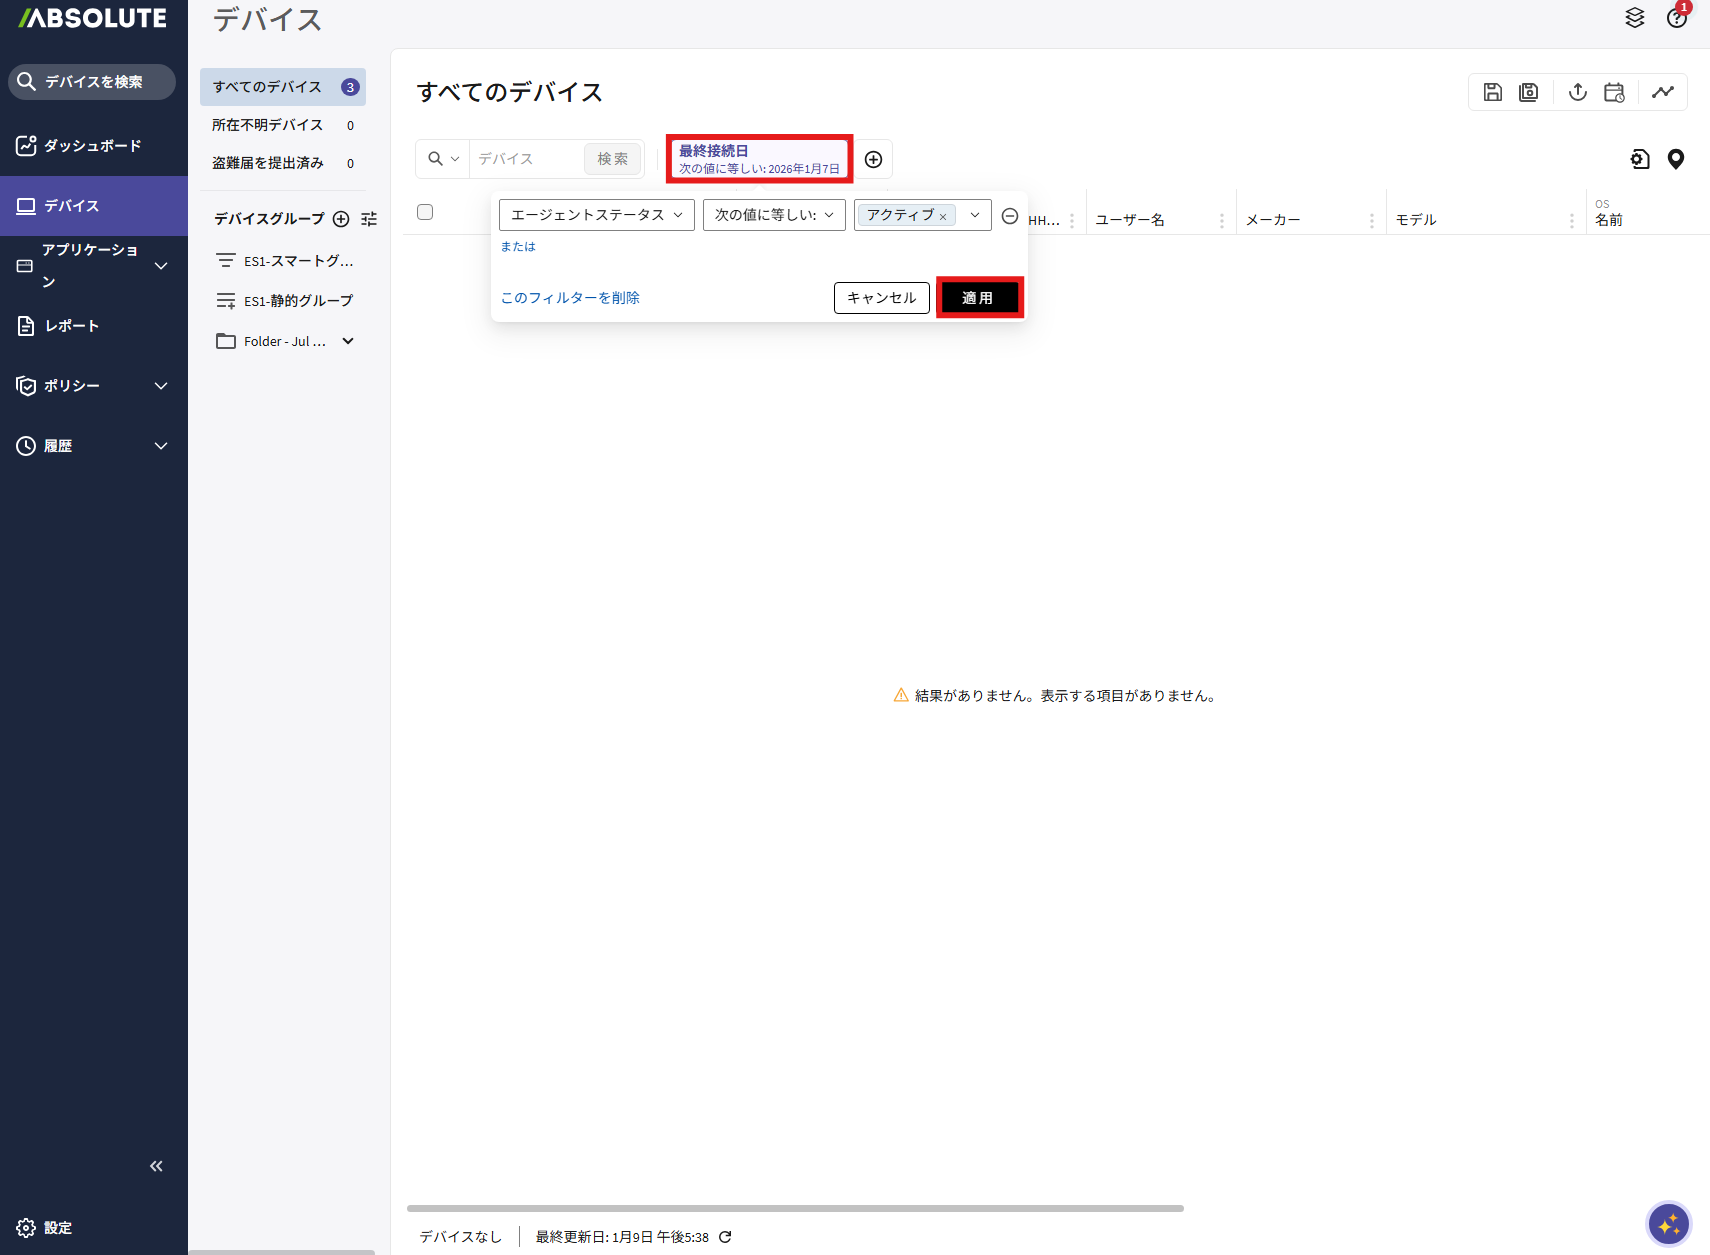Remove the アクティブ tag from filter
1710x1255 pixels.
943,217
